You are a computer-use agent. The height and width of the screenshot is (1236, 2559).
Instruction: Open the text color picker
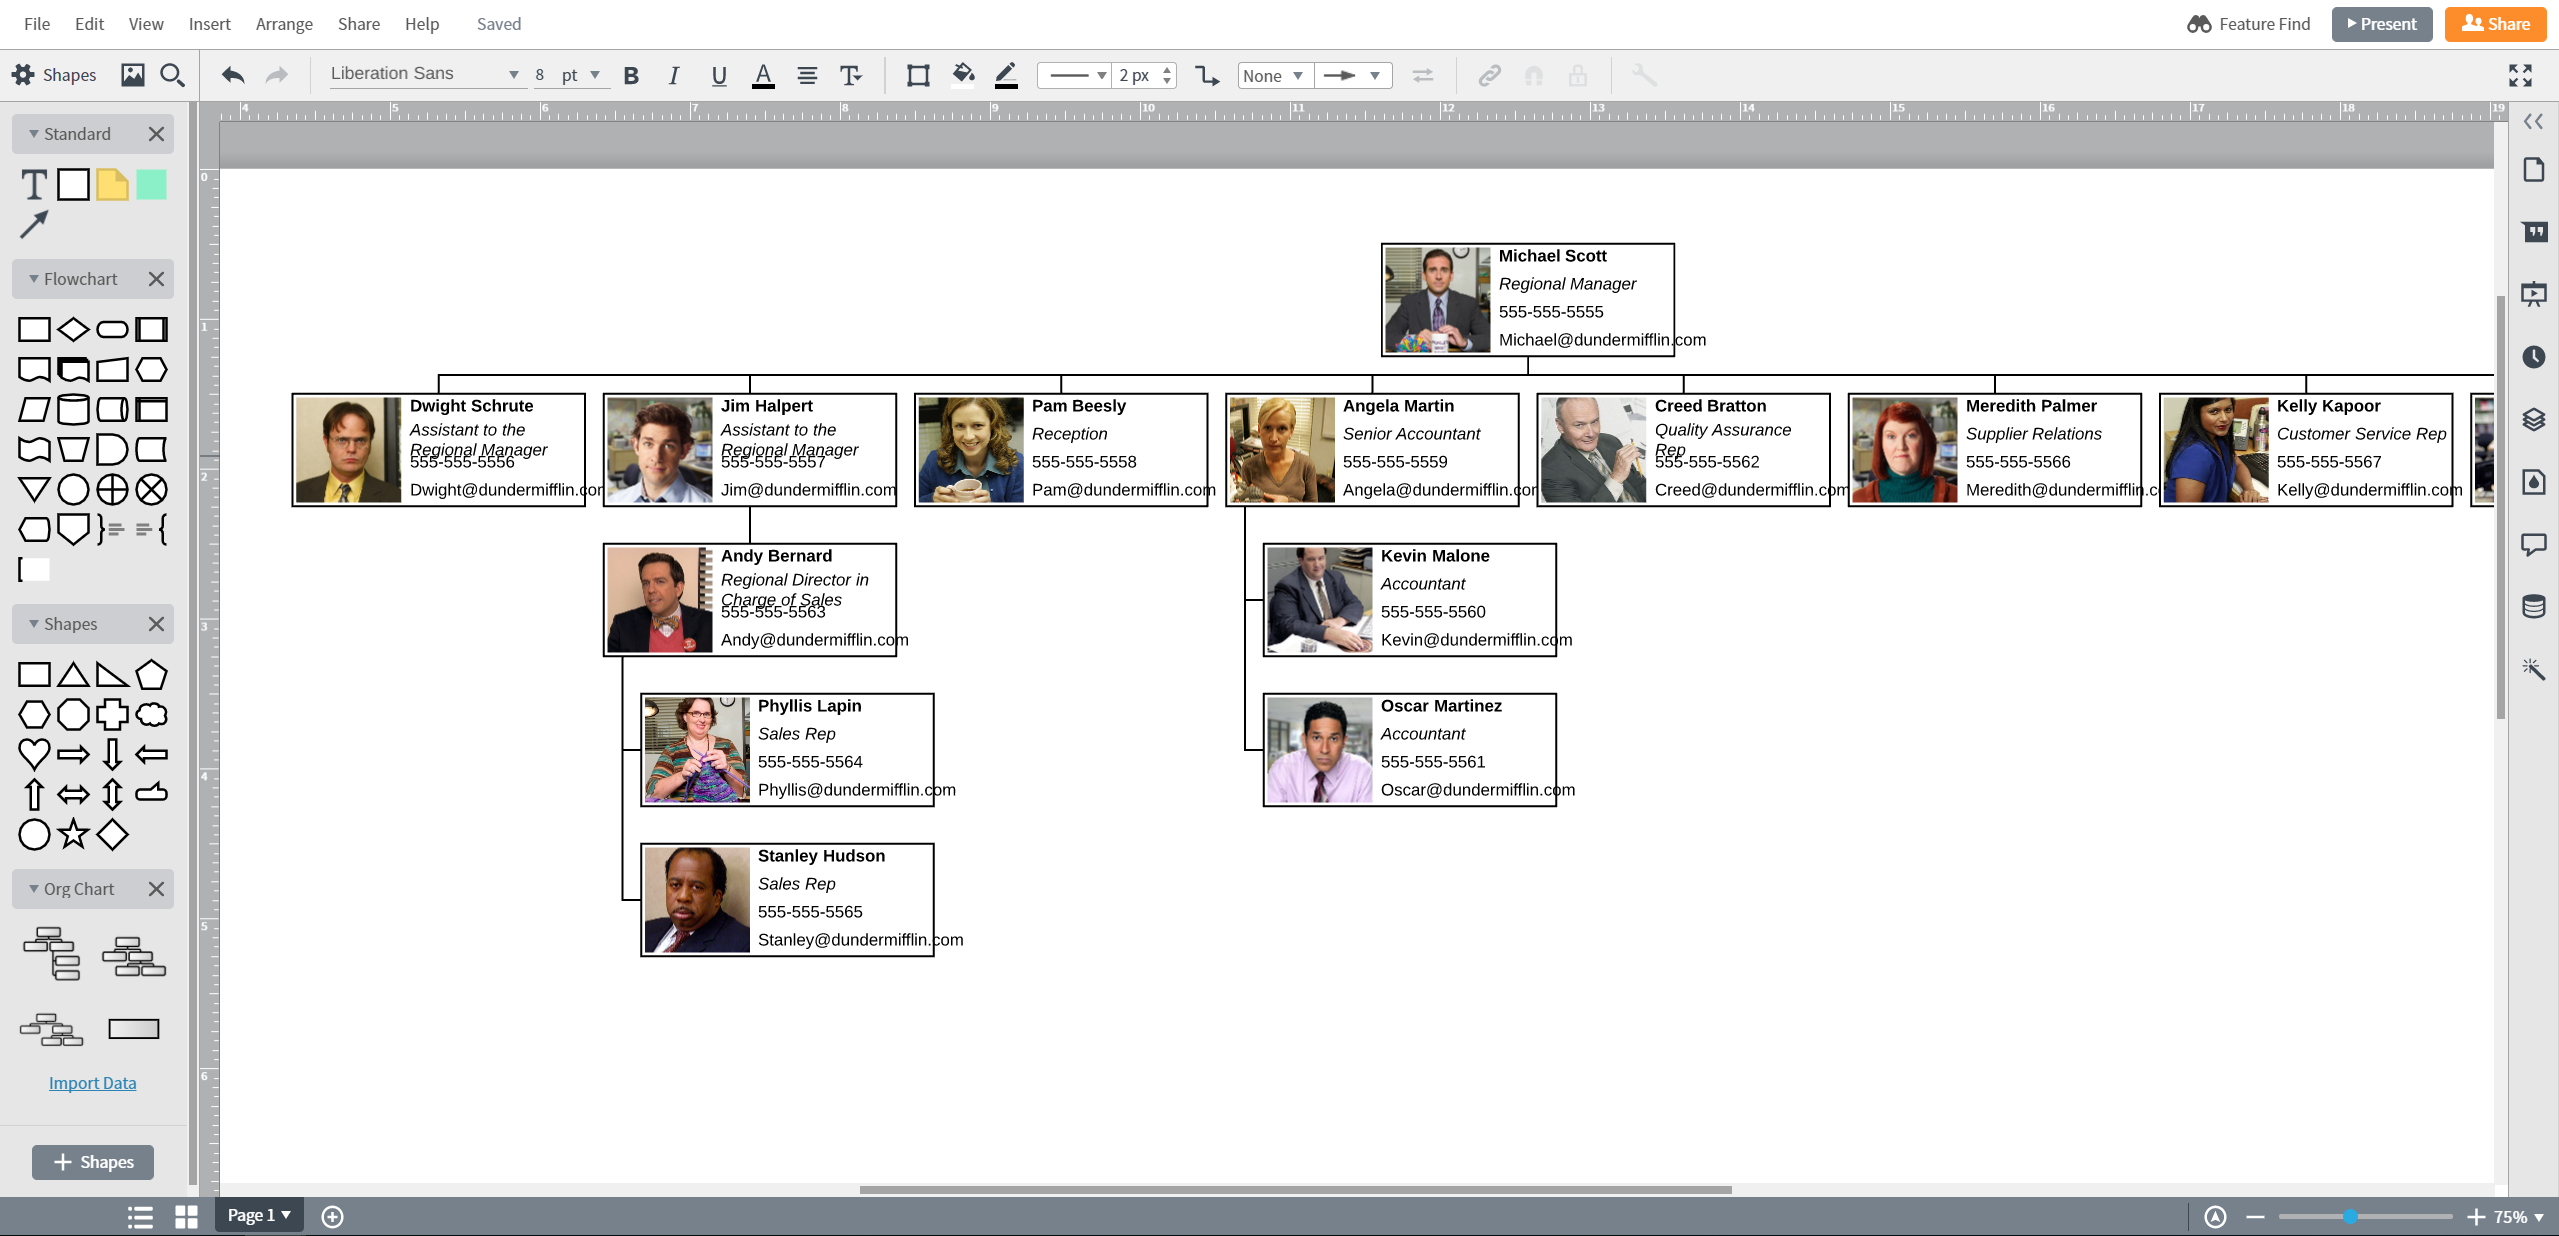tap(763, 75)
